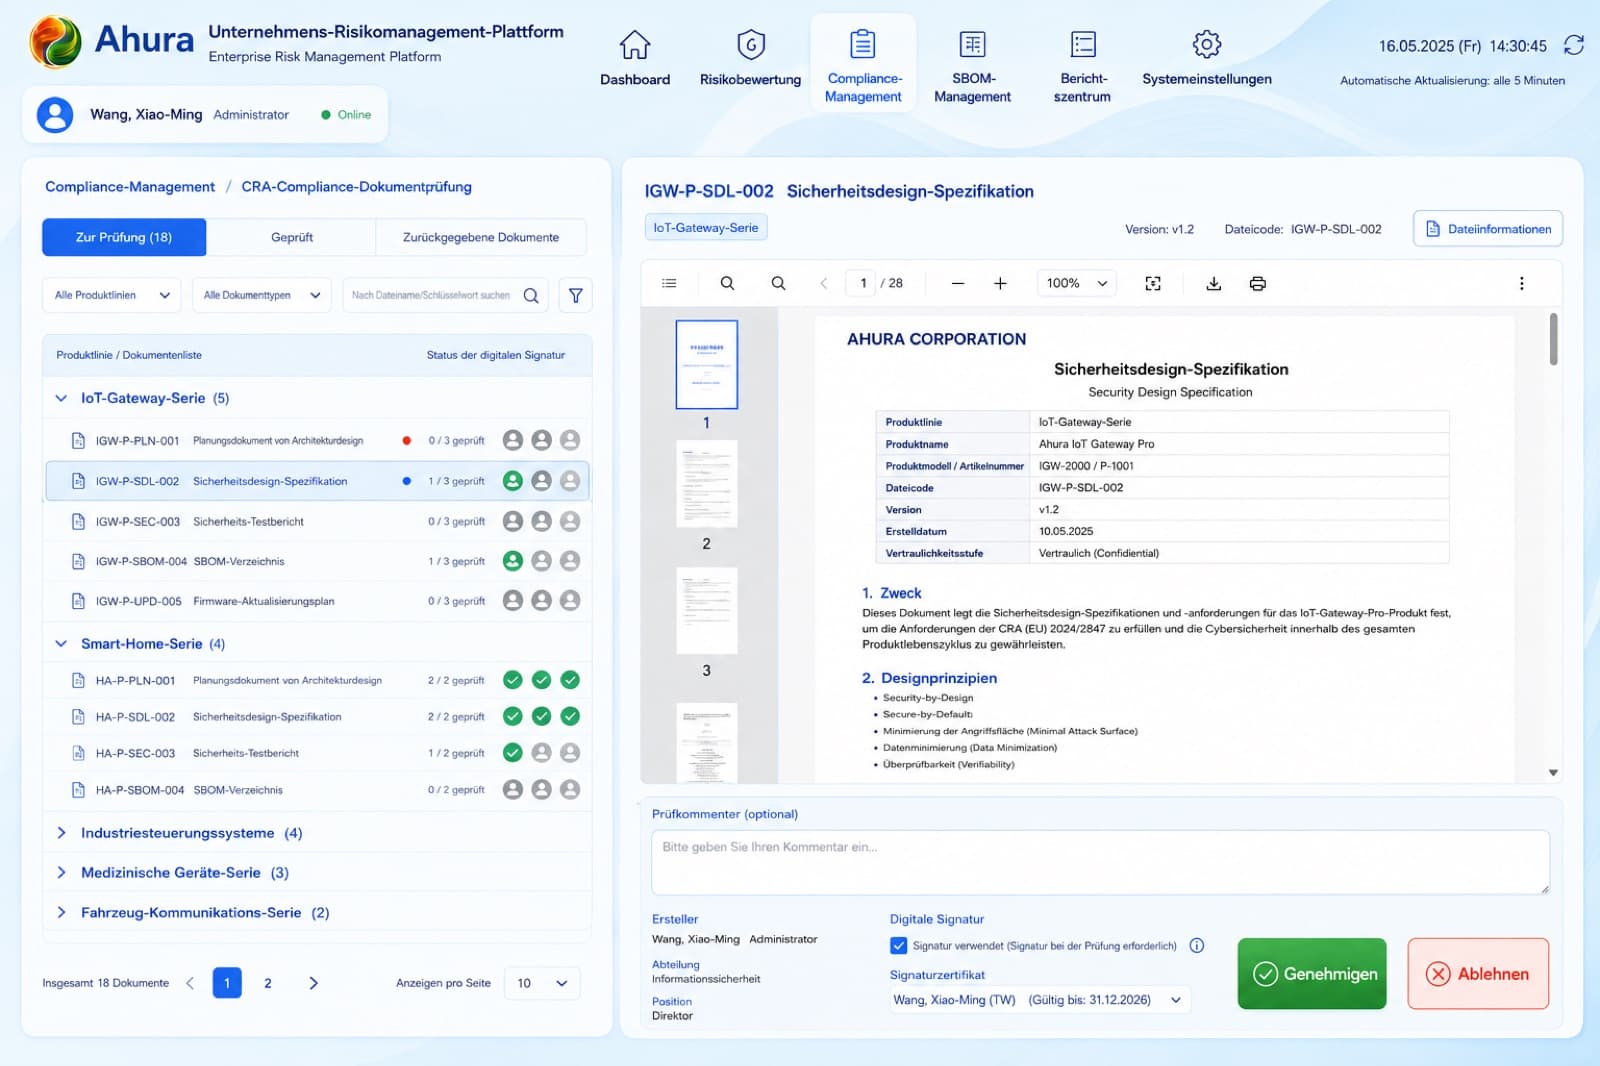The width and height of the screenshot is (1600, 1066).
Task: Open the Signaturzertifikat certificate dropdown
Action: [1039, 1000]
